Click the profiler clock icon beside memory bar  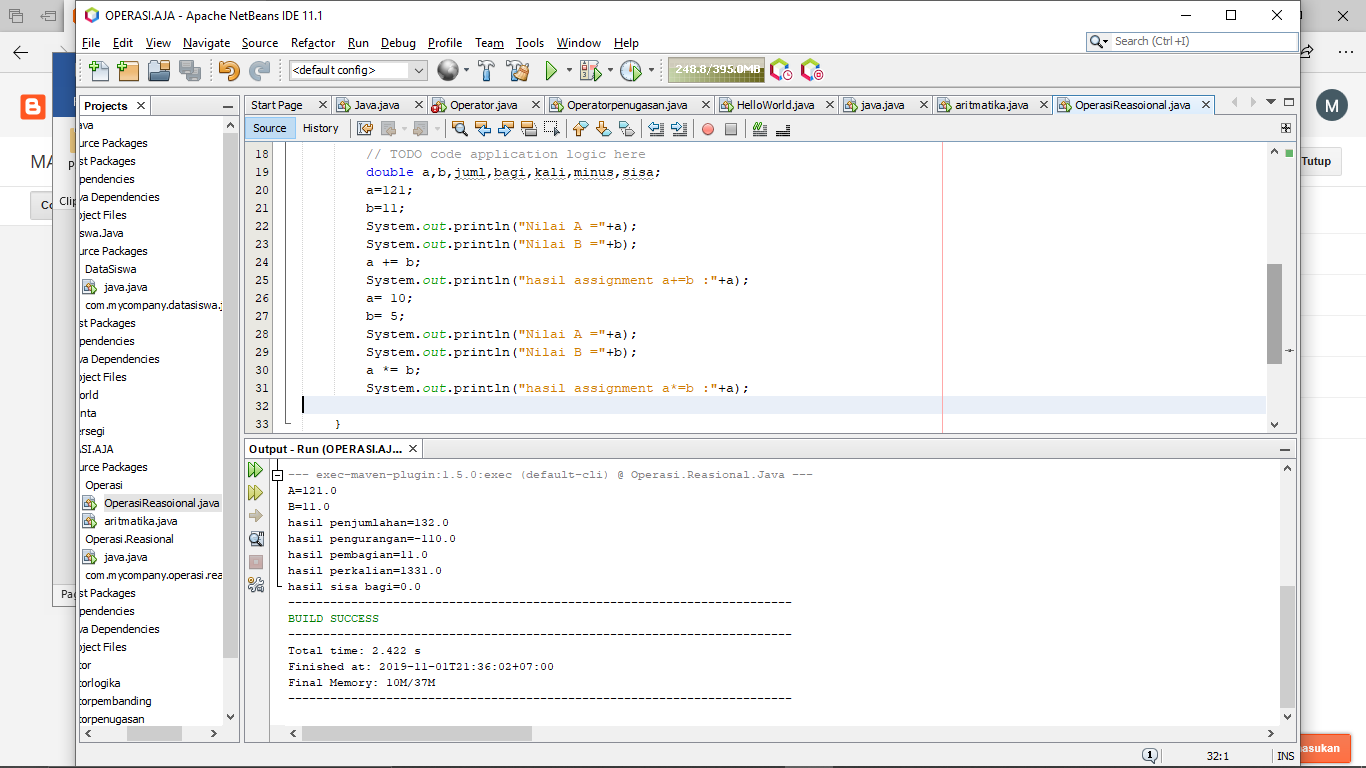point(780,70)
